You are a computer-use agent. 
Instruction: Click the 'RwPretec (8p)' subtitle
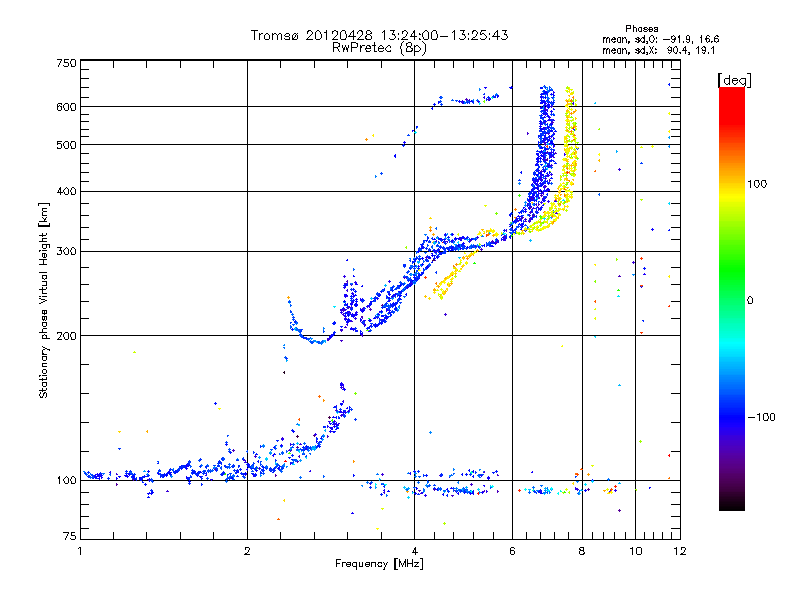379,48
